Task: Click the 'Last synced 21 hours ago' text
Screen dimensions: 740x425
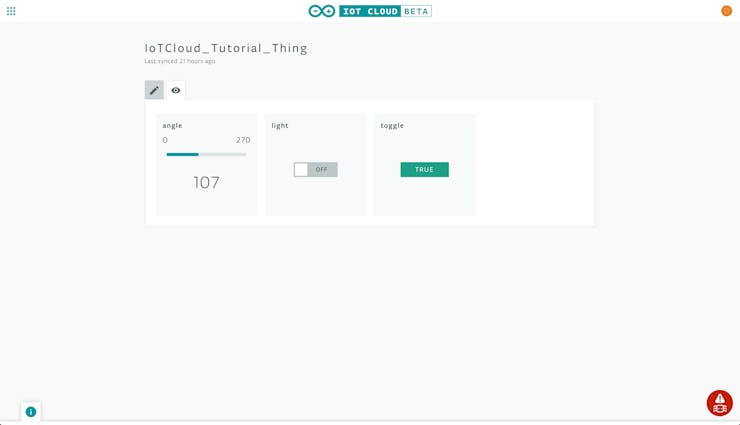Action: (180, 61)
